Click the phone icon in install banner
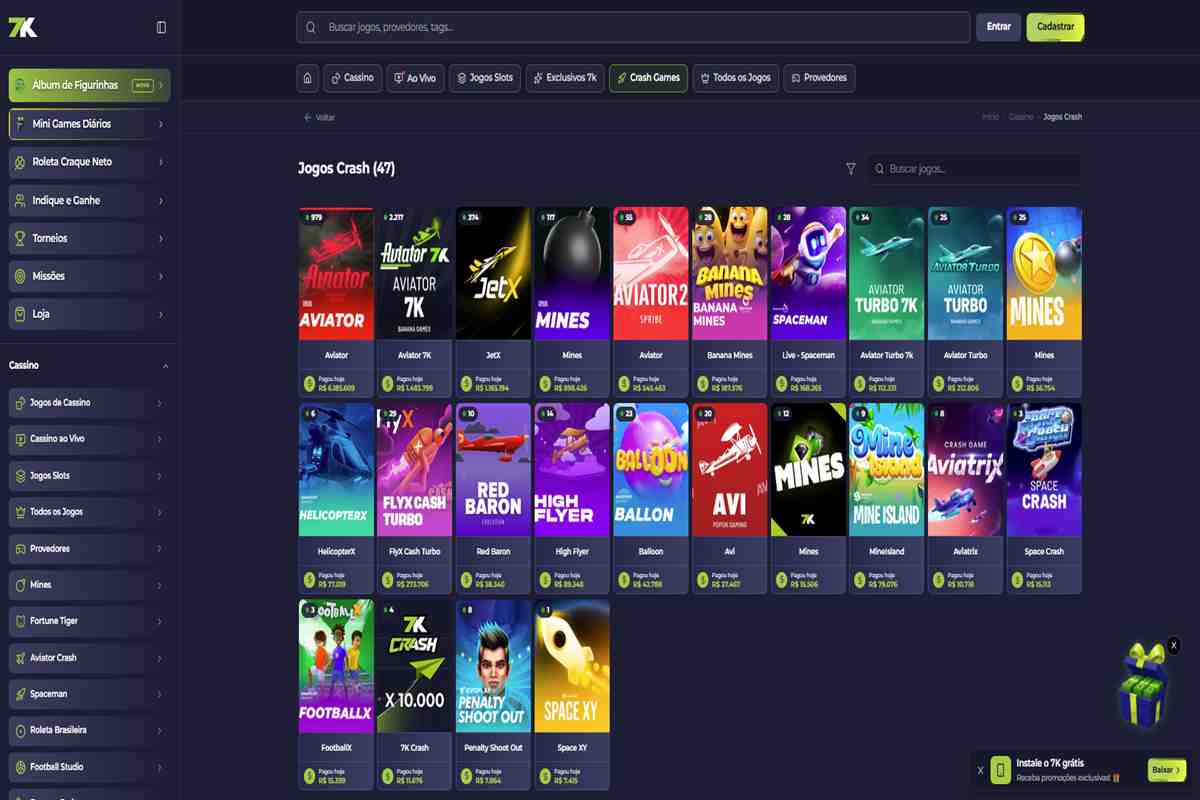Viewport: 1200px width, 800px height. (1001, 770)
